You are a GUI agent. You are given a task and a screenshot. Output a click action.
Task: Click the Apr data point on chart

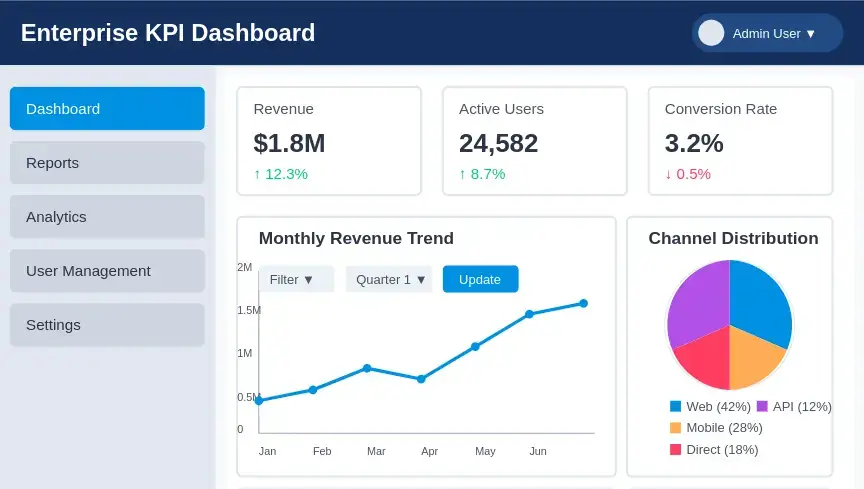(x=421, y=379)
